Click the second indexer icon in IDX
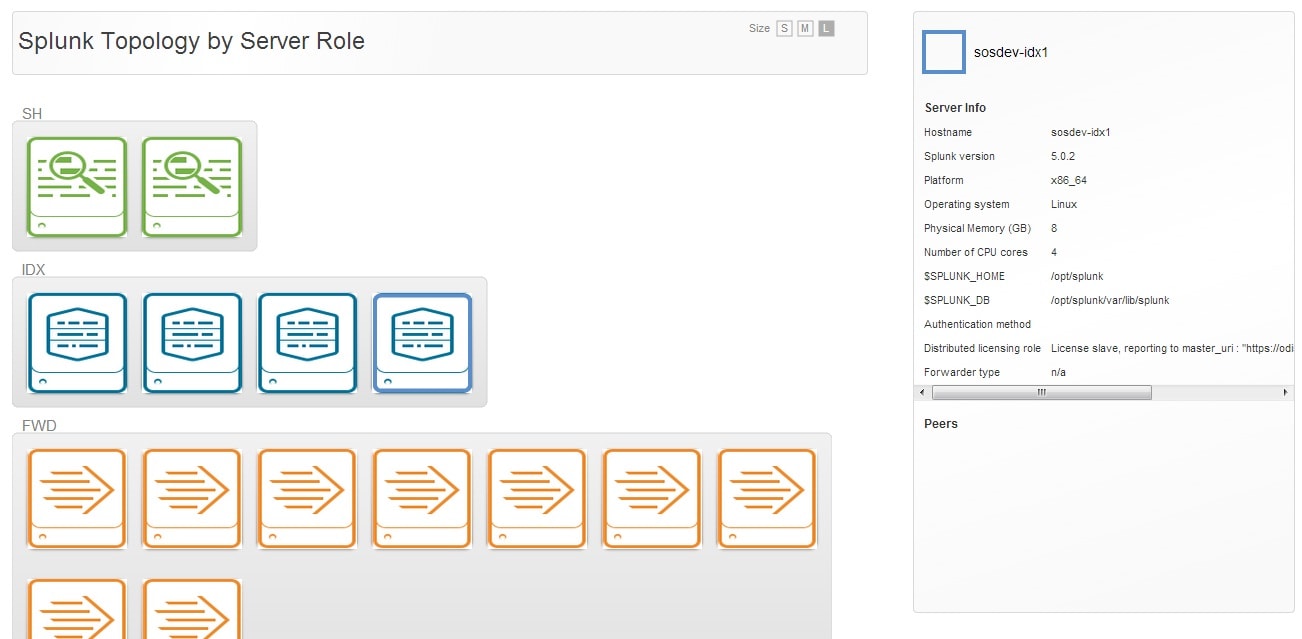This screenshot has width=1302, height=639. (192, 343)
